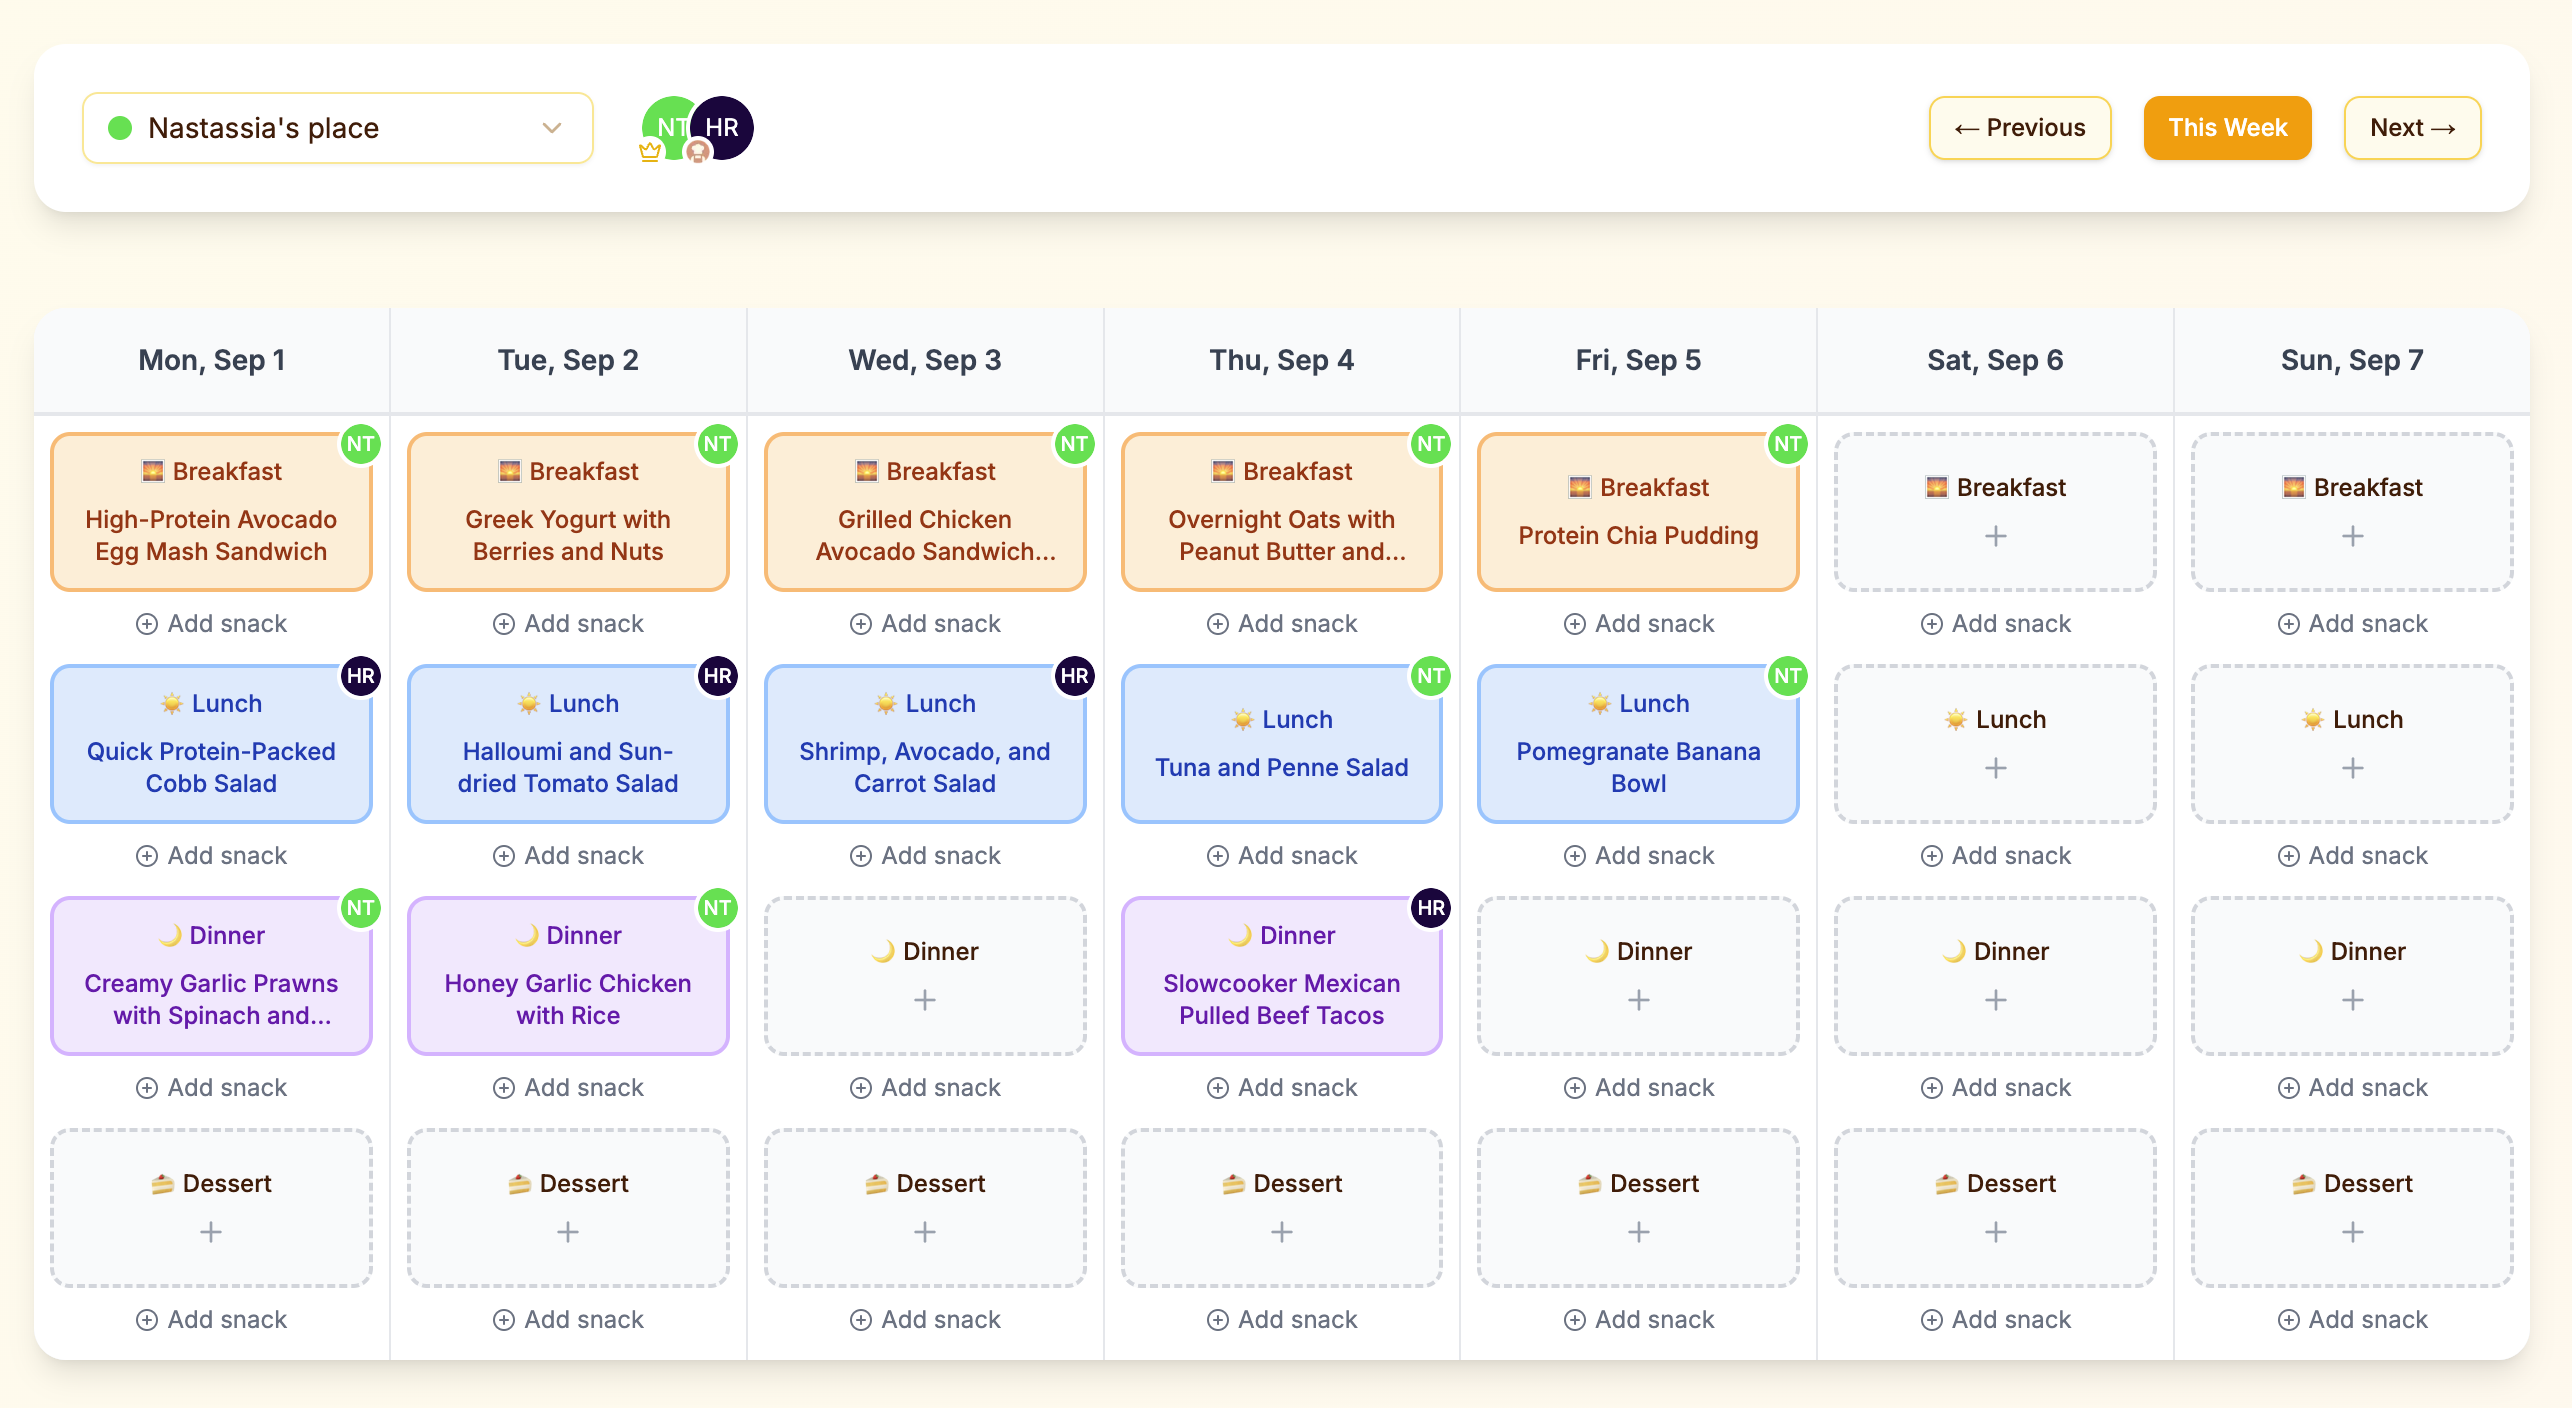Image resolution: width=2572 pixels, height=1408 pixels.
Task: Click the dropdown chevron arrow
Action: pos(552,128)
